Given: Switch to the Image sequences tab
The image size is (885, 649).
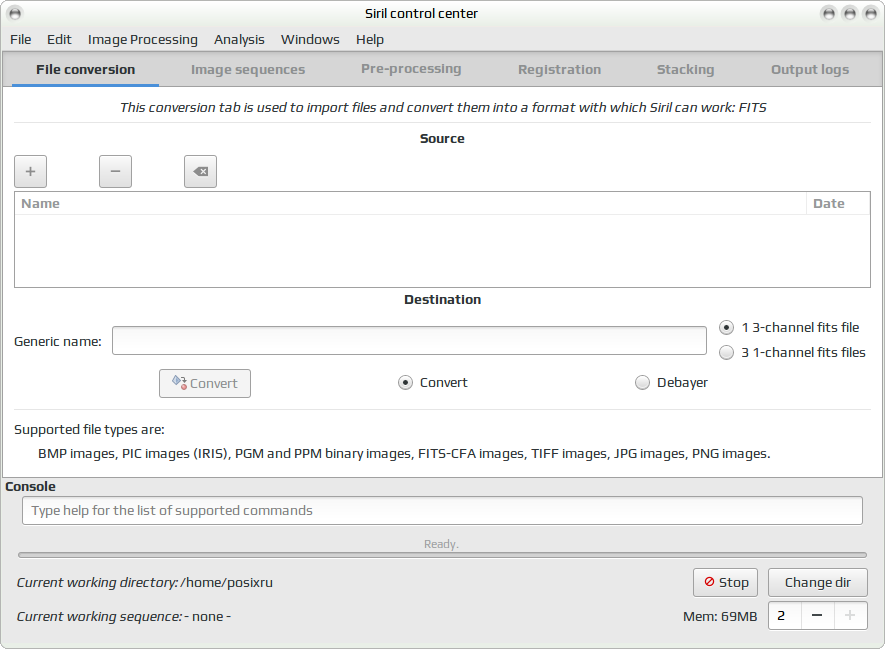Looking at the screenshot, I should tap(248, 70).
